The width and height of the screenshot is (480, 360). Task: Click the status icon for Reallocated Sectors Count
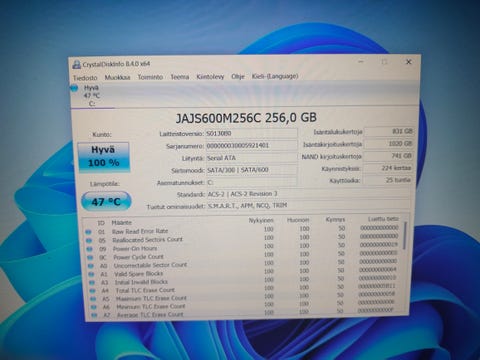pyautogui.click(x=89, y=240)
